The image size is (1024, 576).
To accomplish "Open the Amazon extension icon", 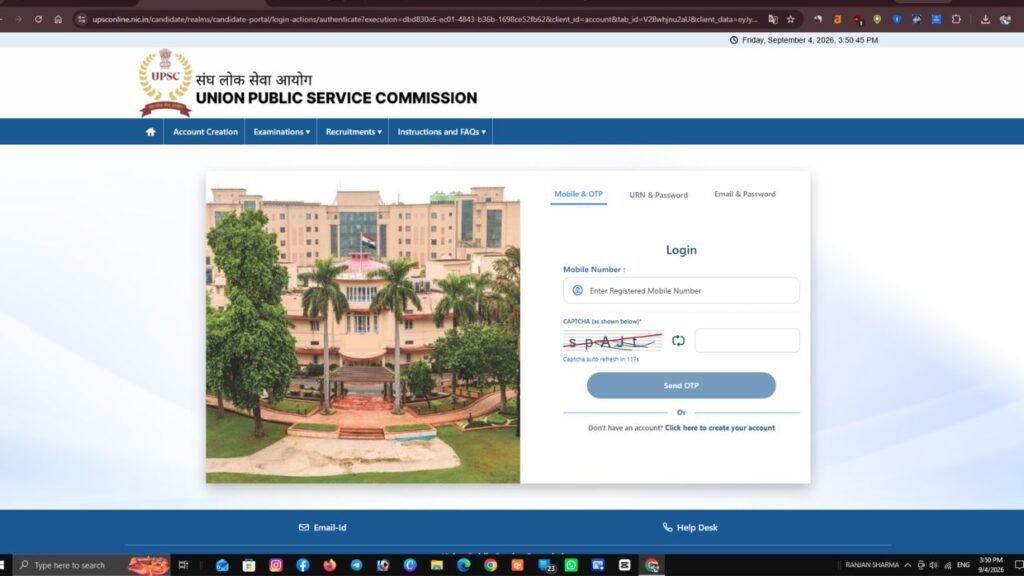I will (x=837, y=20).
